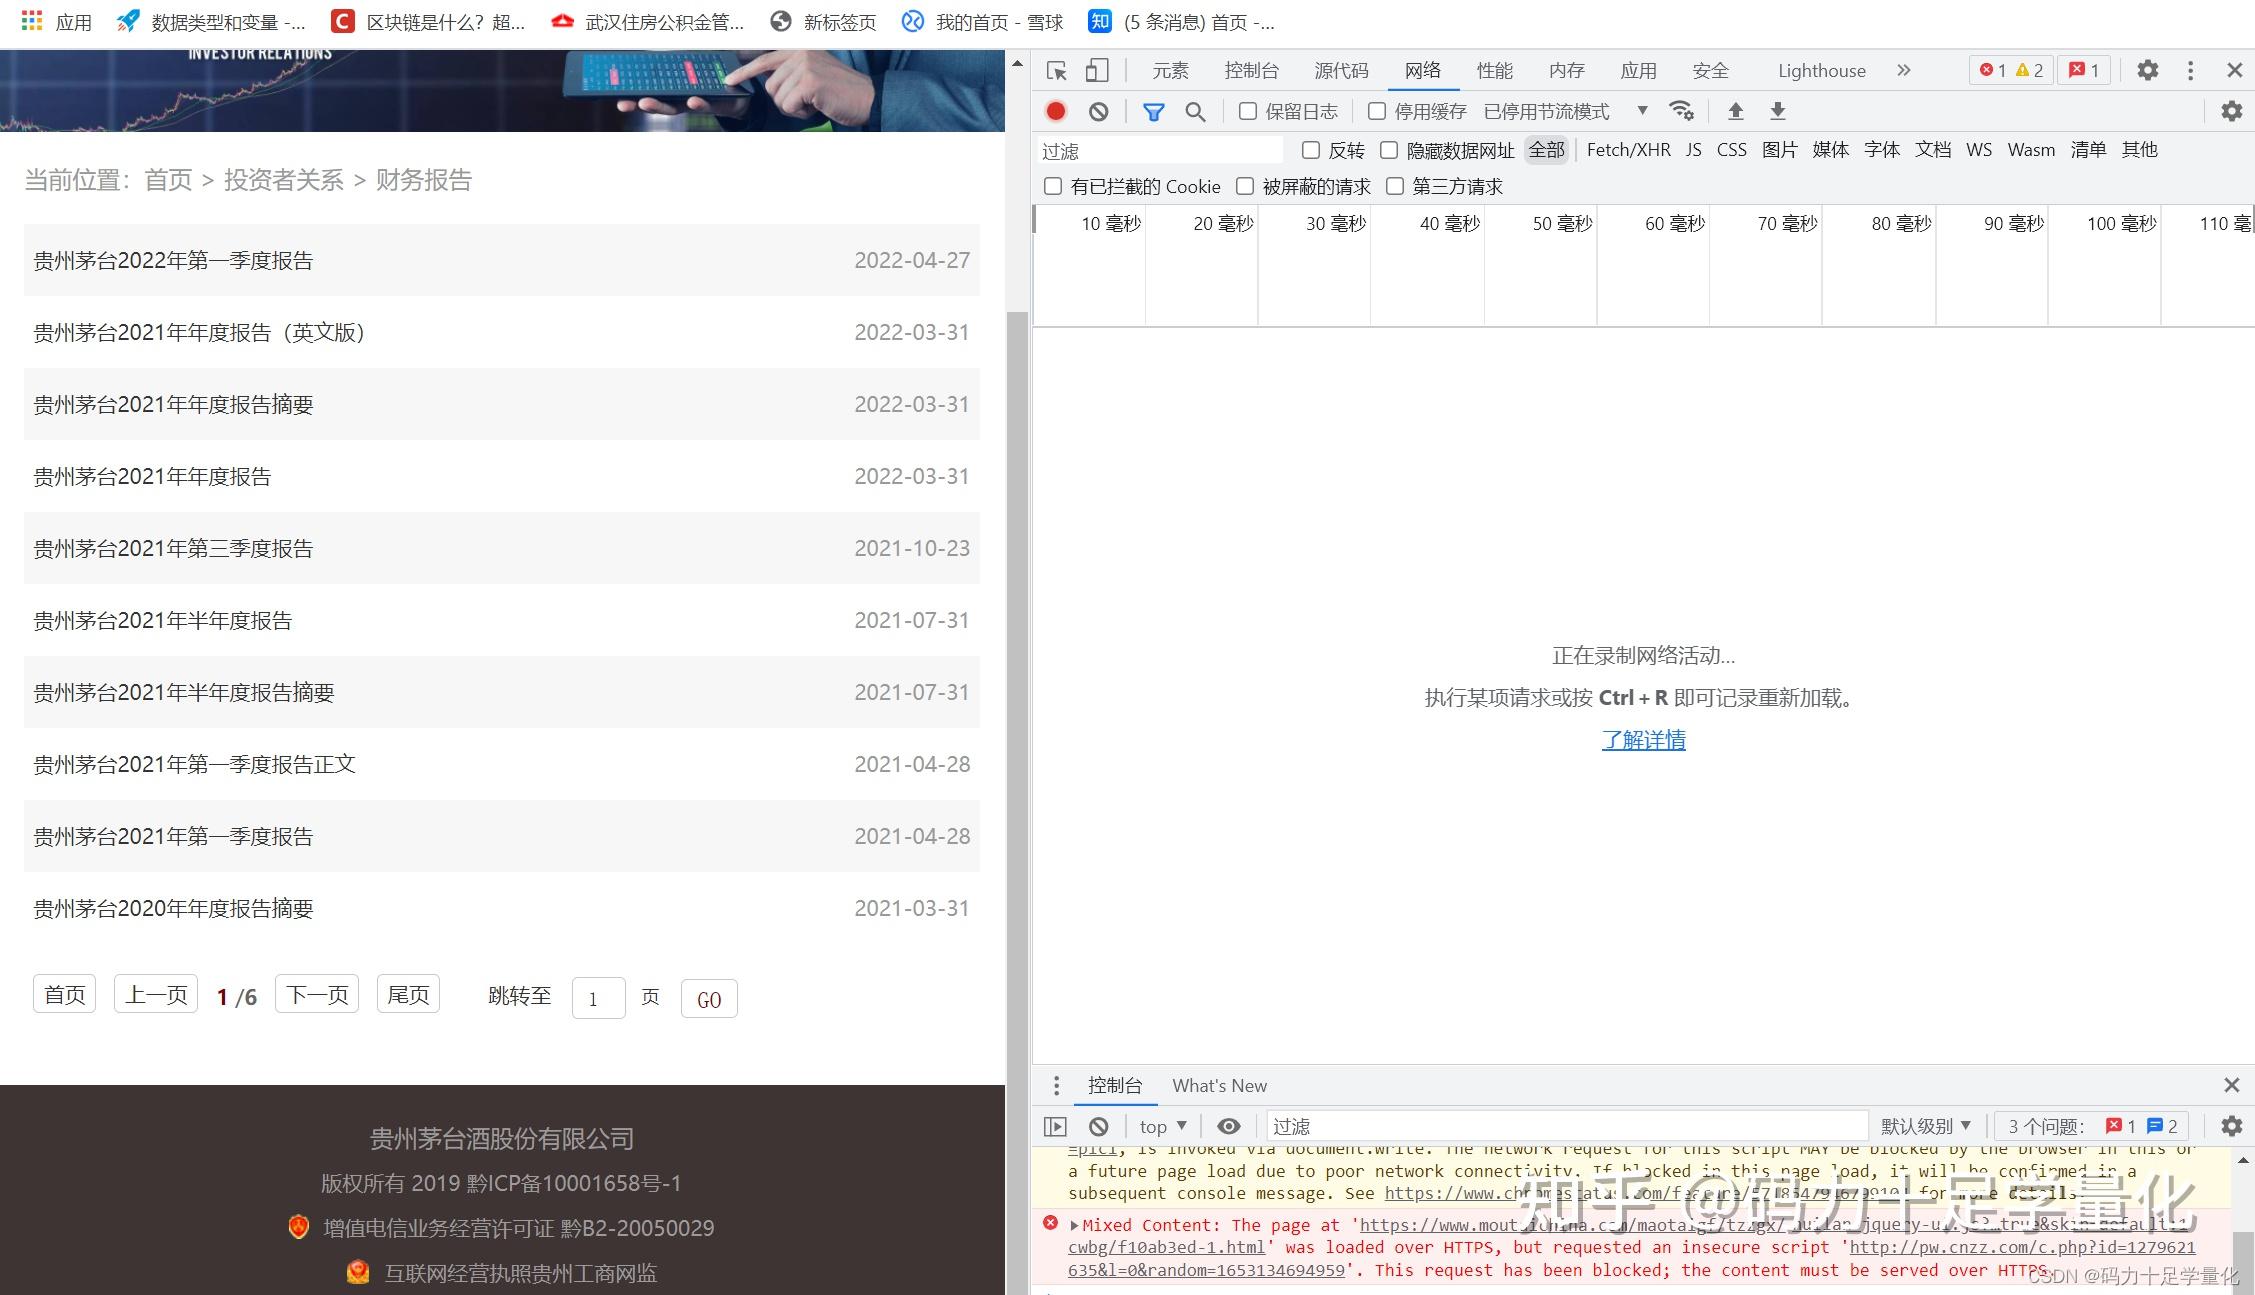
Task: Open What's New drawer tab
Action: pos(1219,1085)
